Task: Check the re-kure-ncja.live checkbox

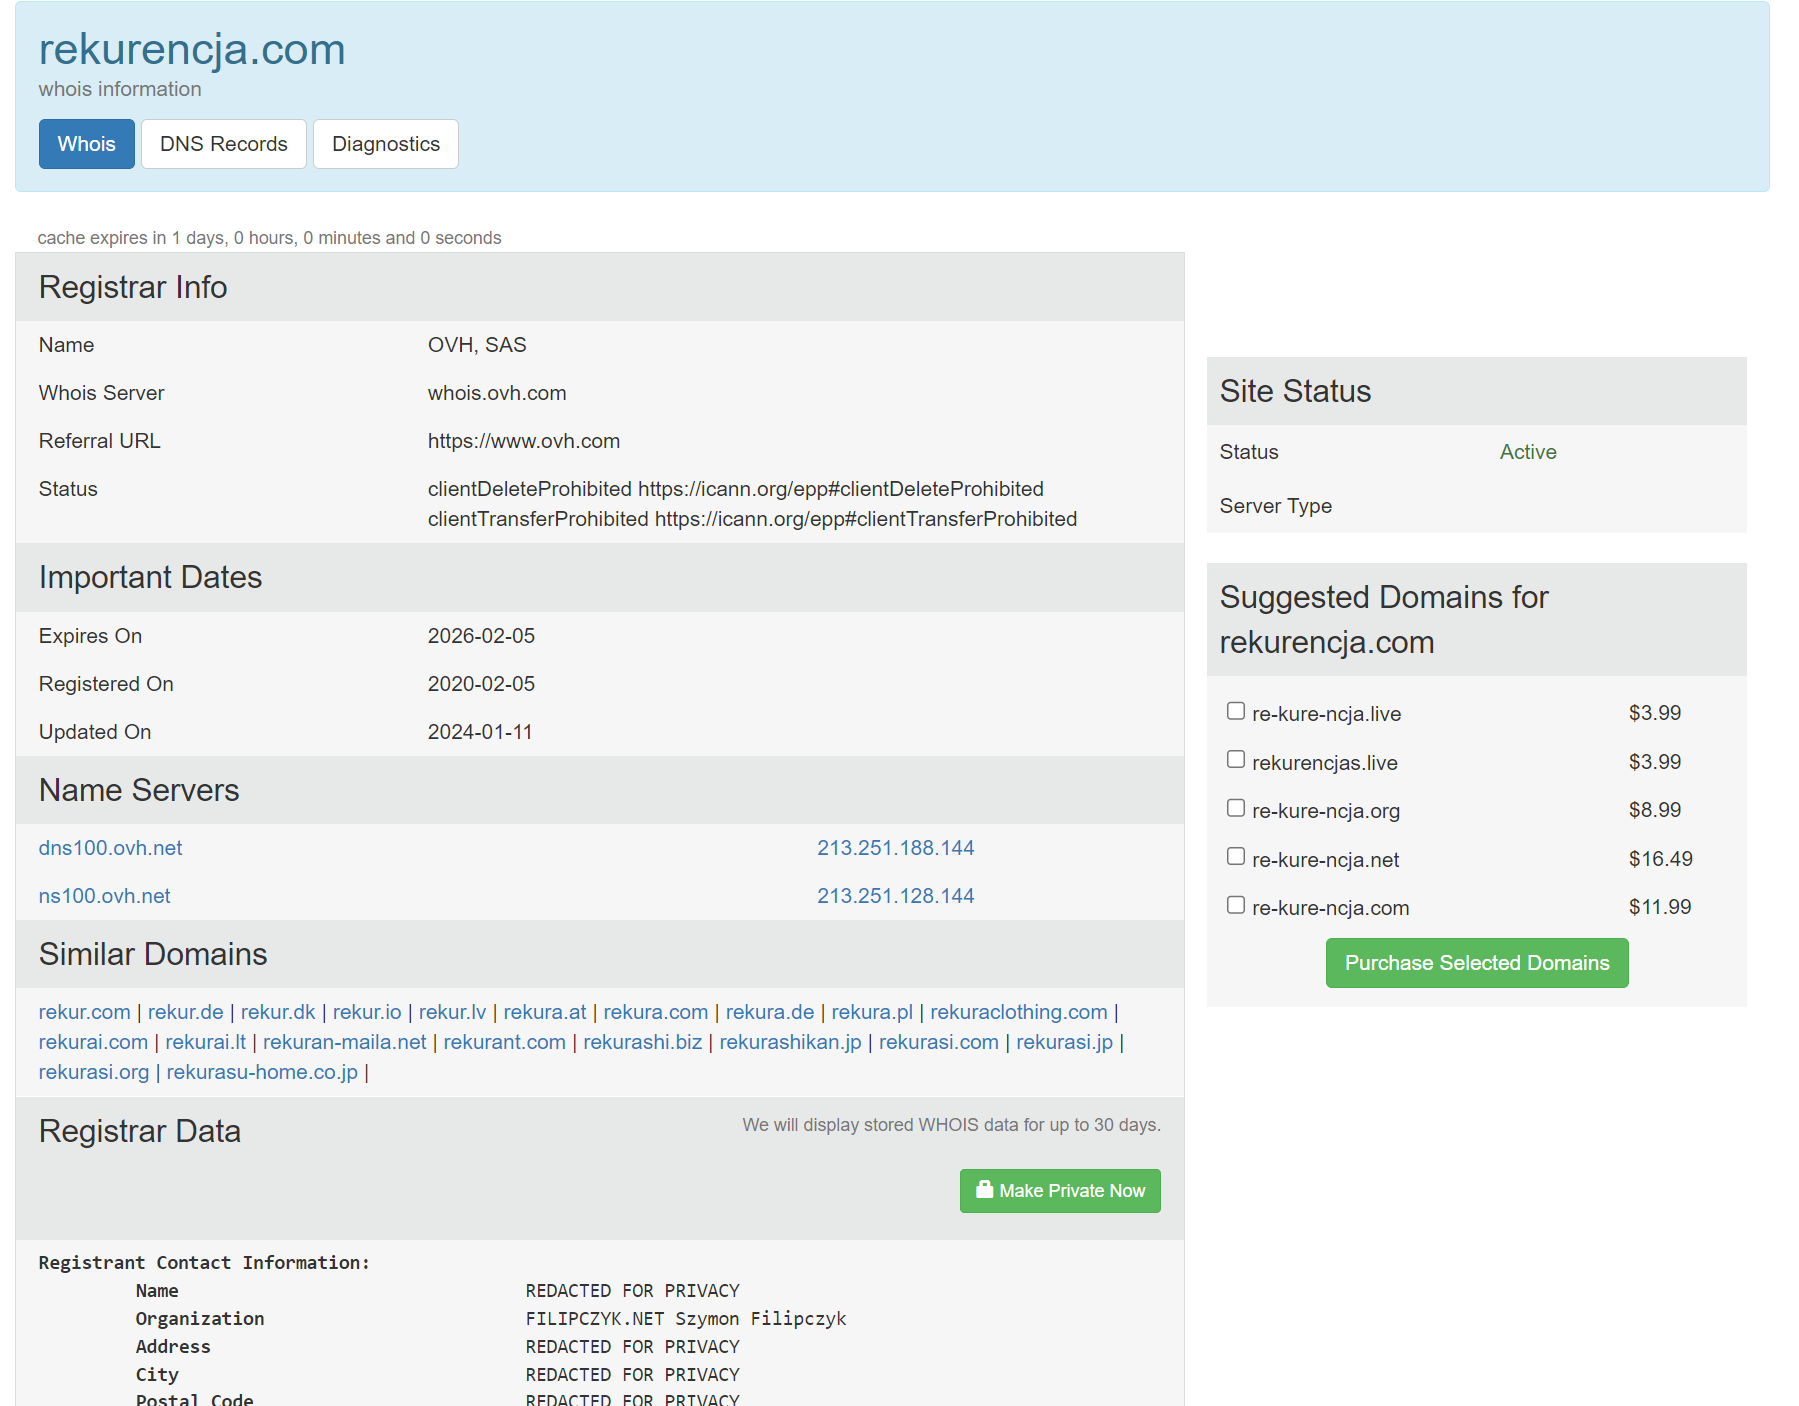Action: tap(1236, 711)
